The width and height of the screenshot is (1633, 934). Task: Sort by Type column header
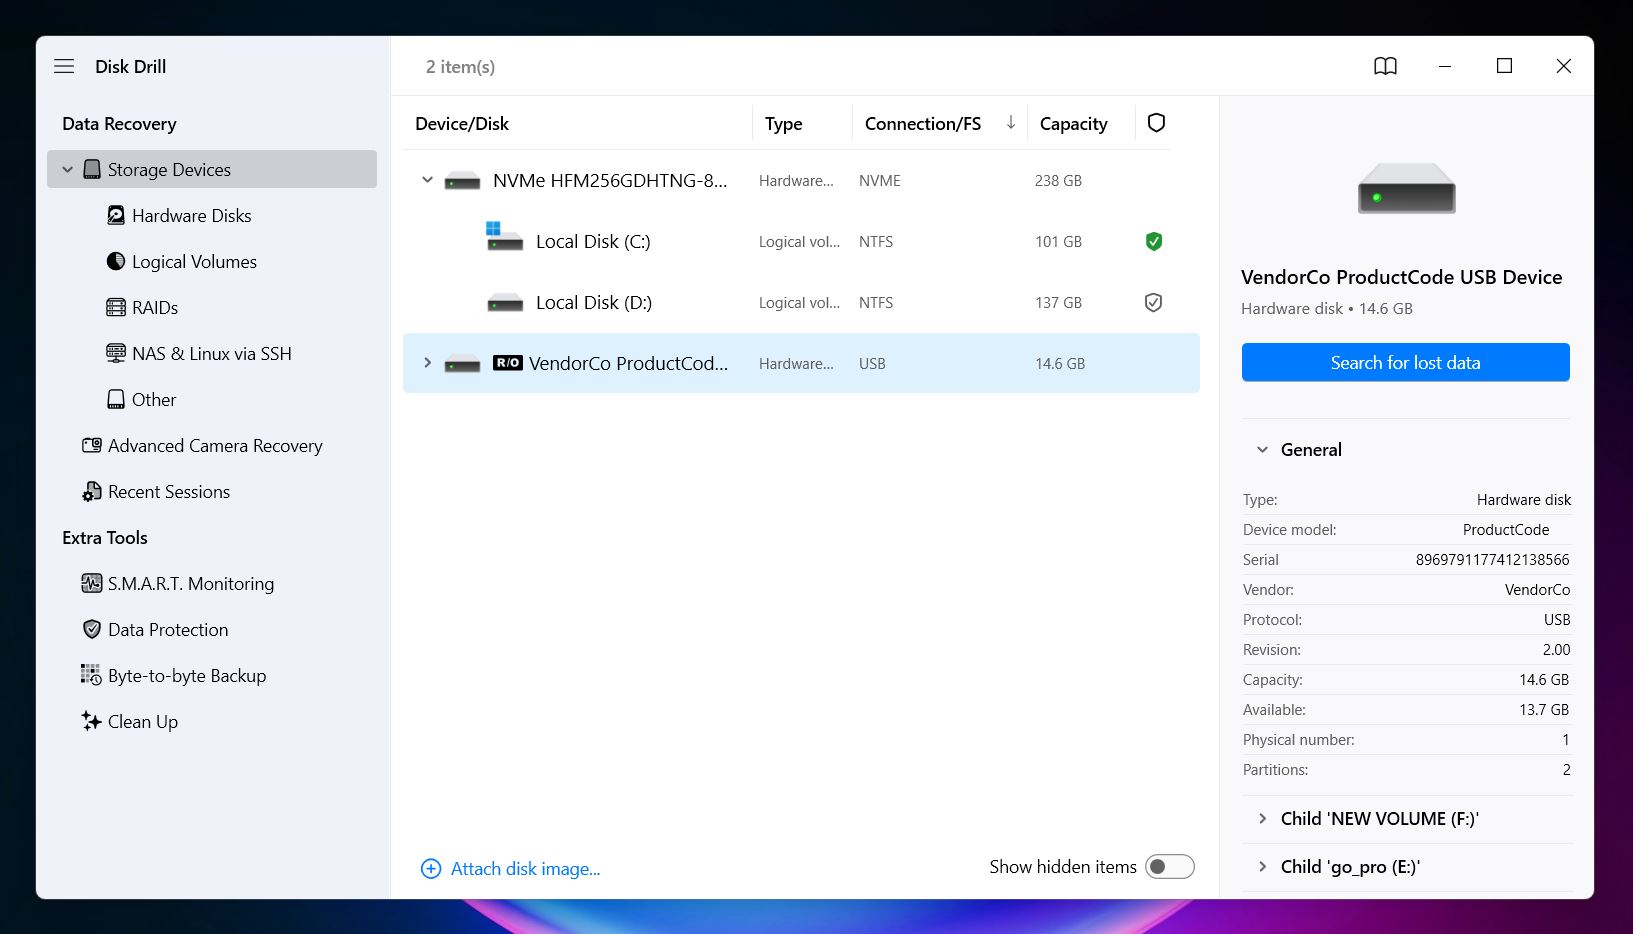pos(783,123)
